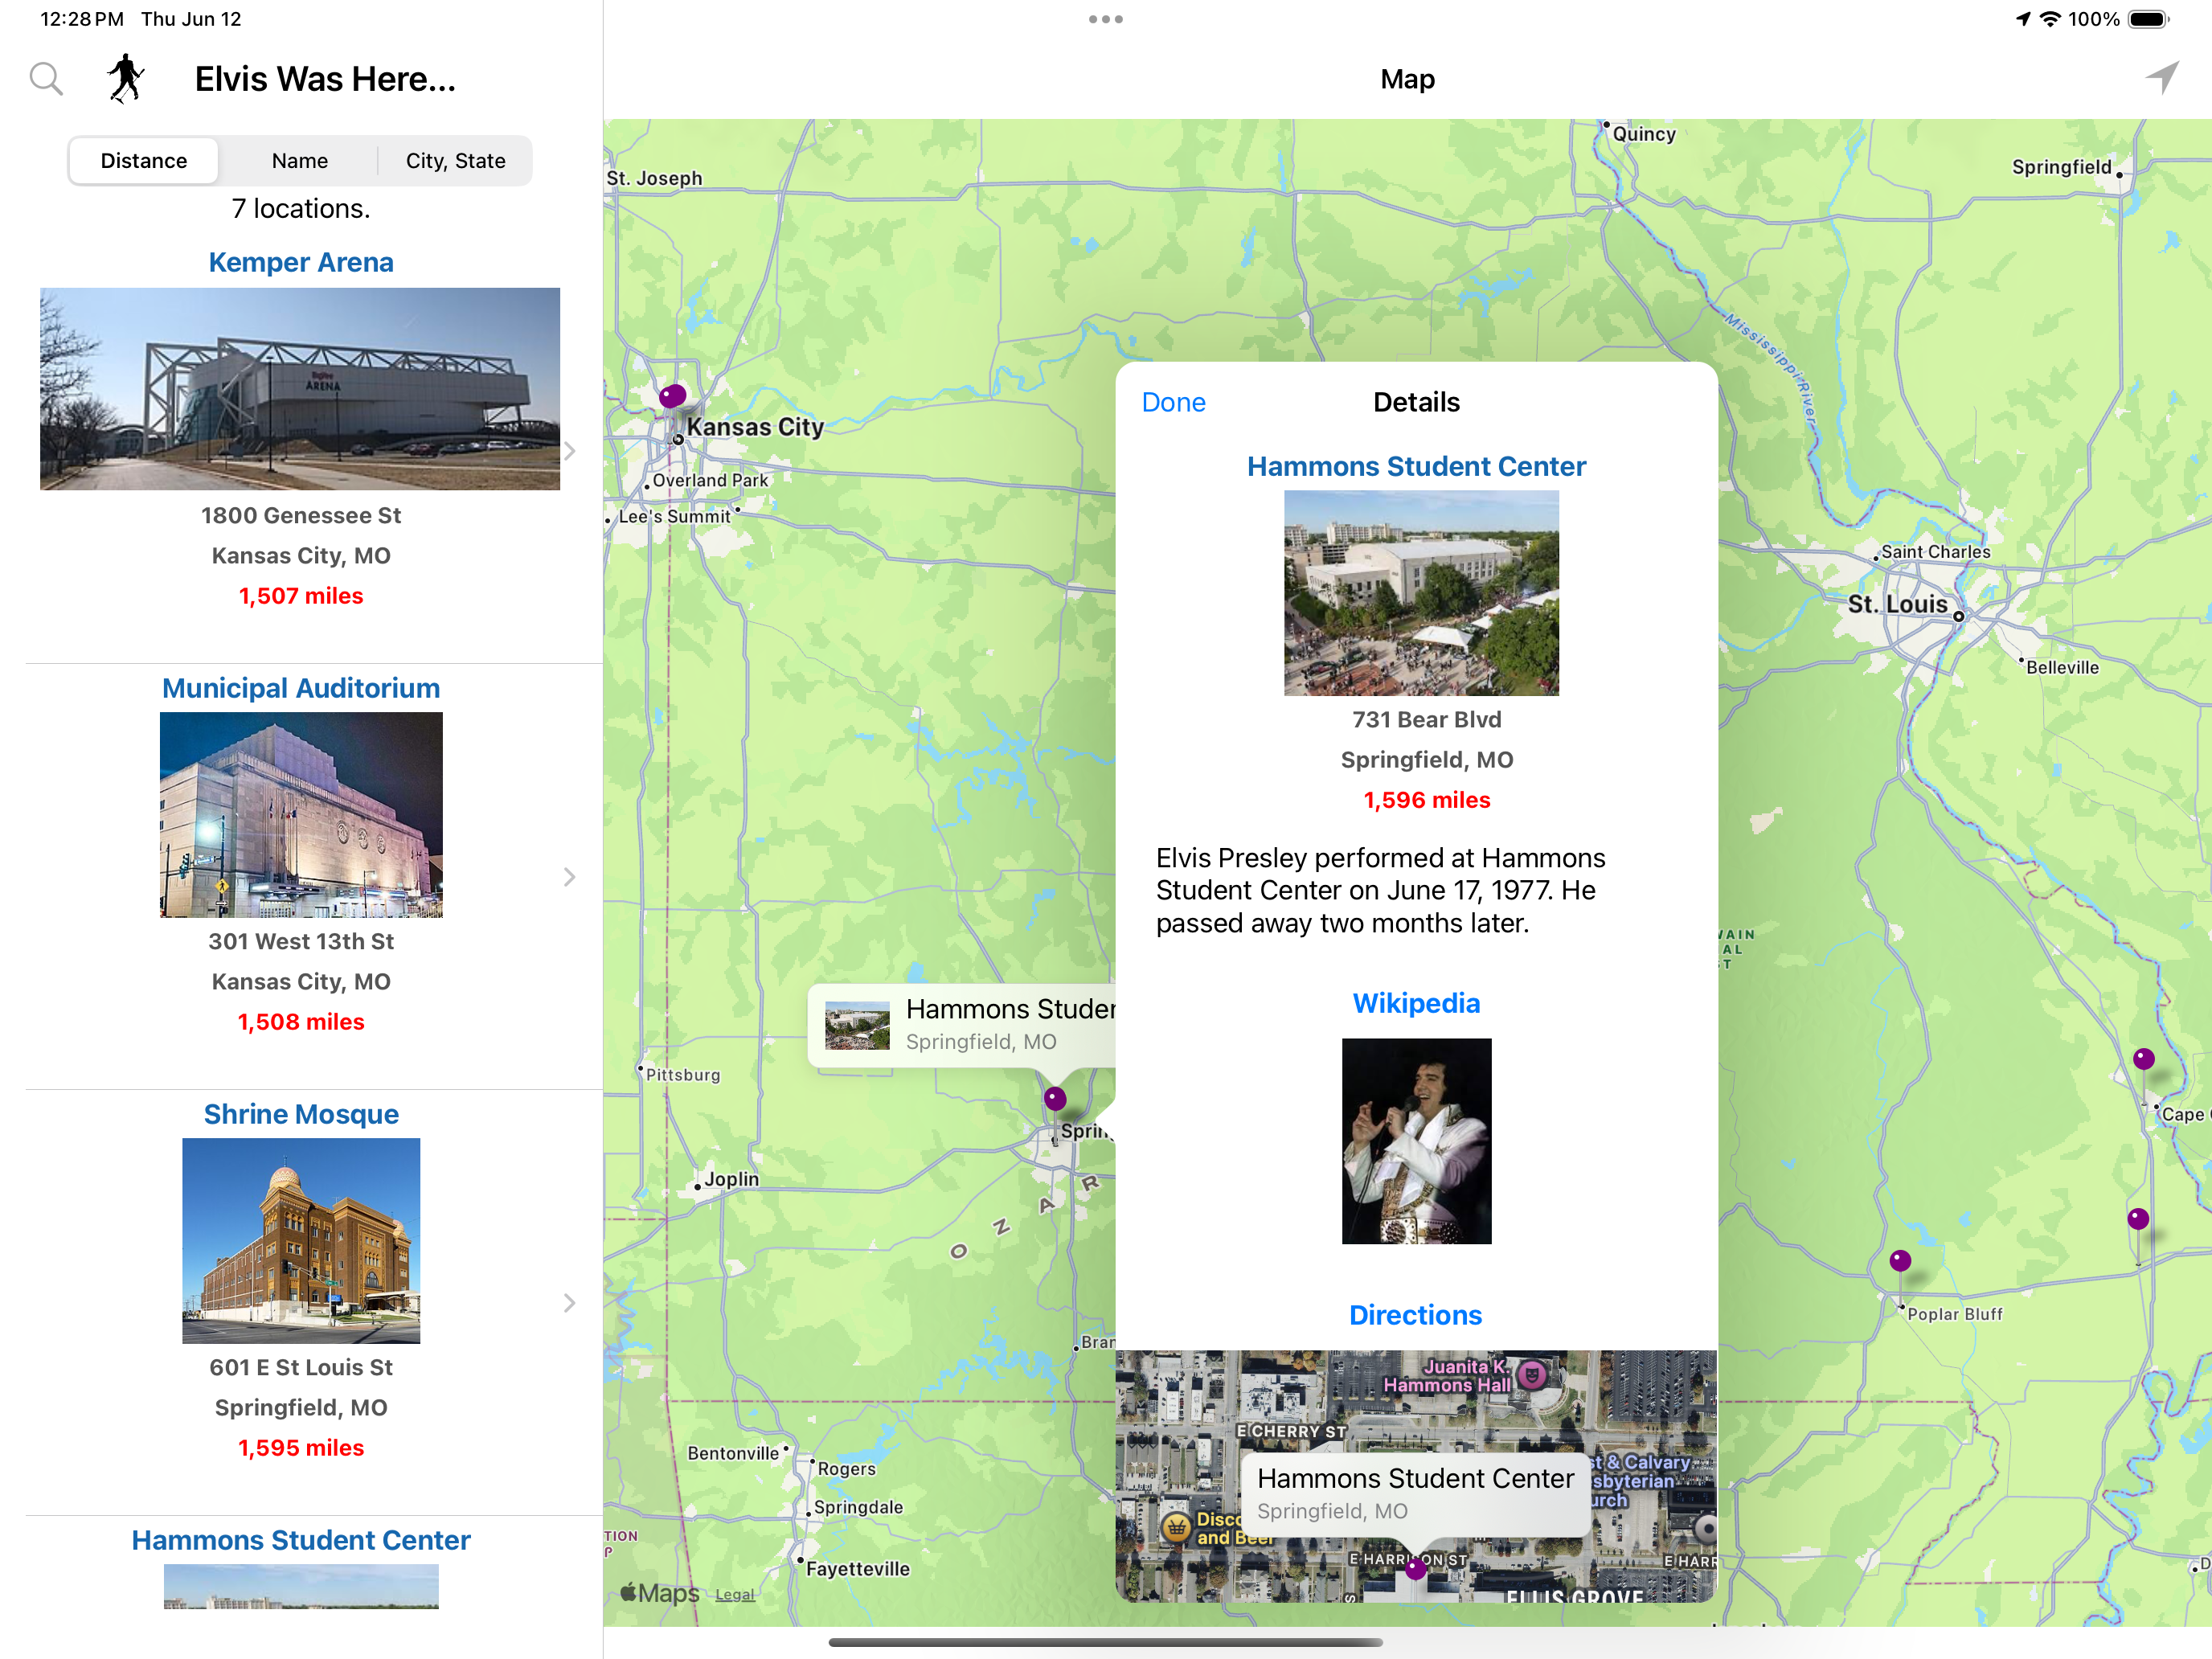Tap the Joplin map label
This screenshot has width=2212, height=1659.
tap(731, 1179)
